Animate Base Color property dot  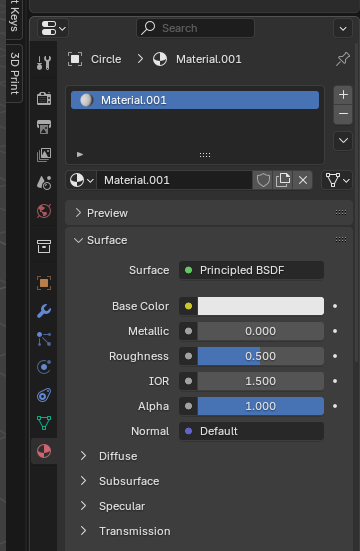[x=335, y=306]
